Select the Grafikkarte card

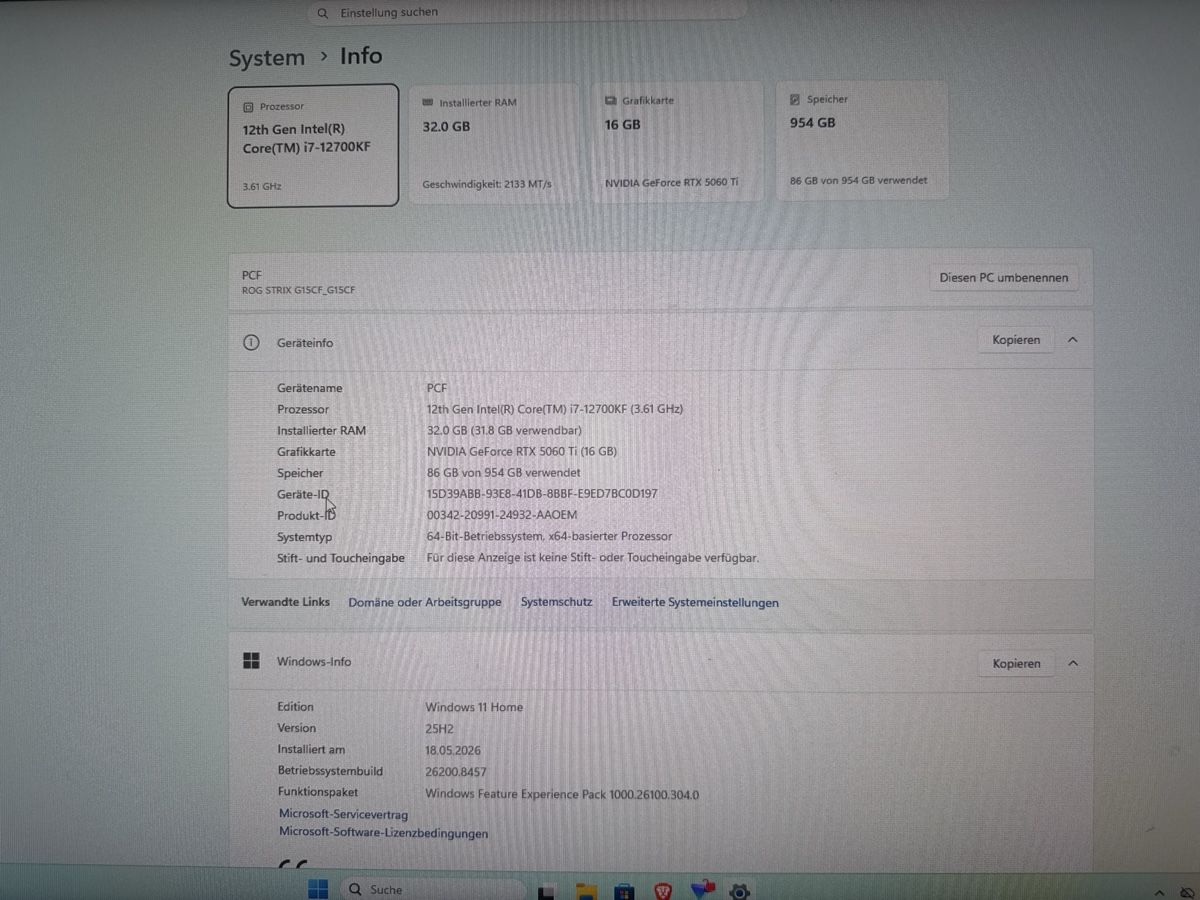[678, 141]
